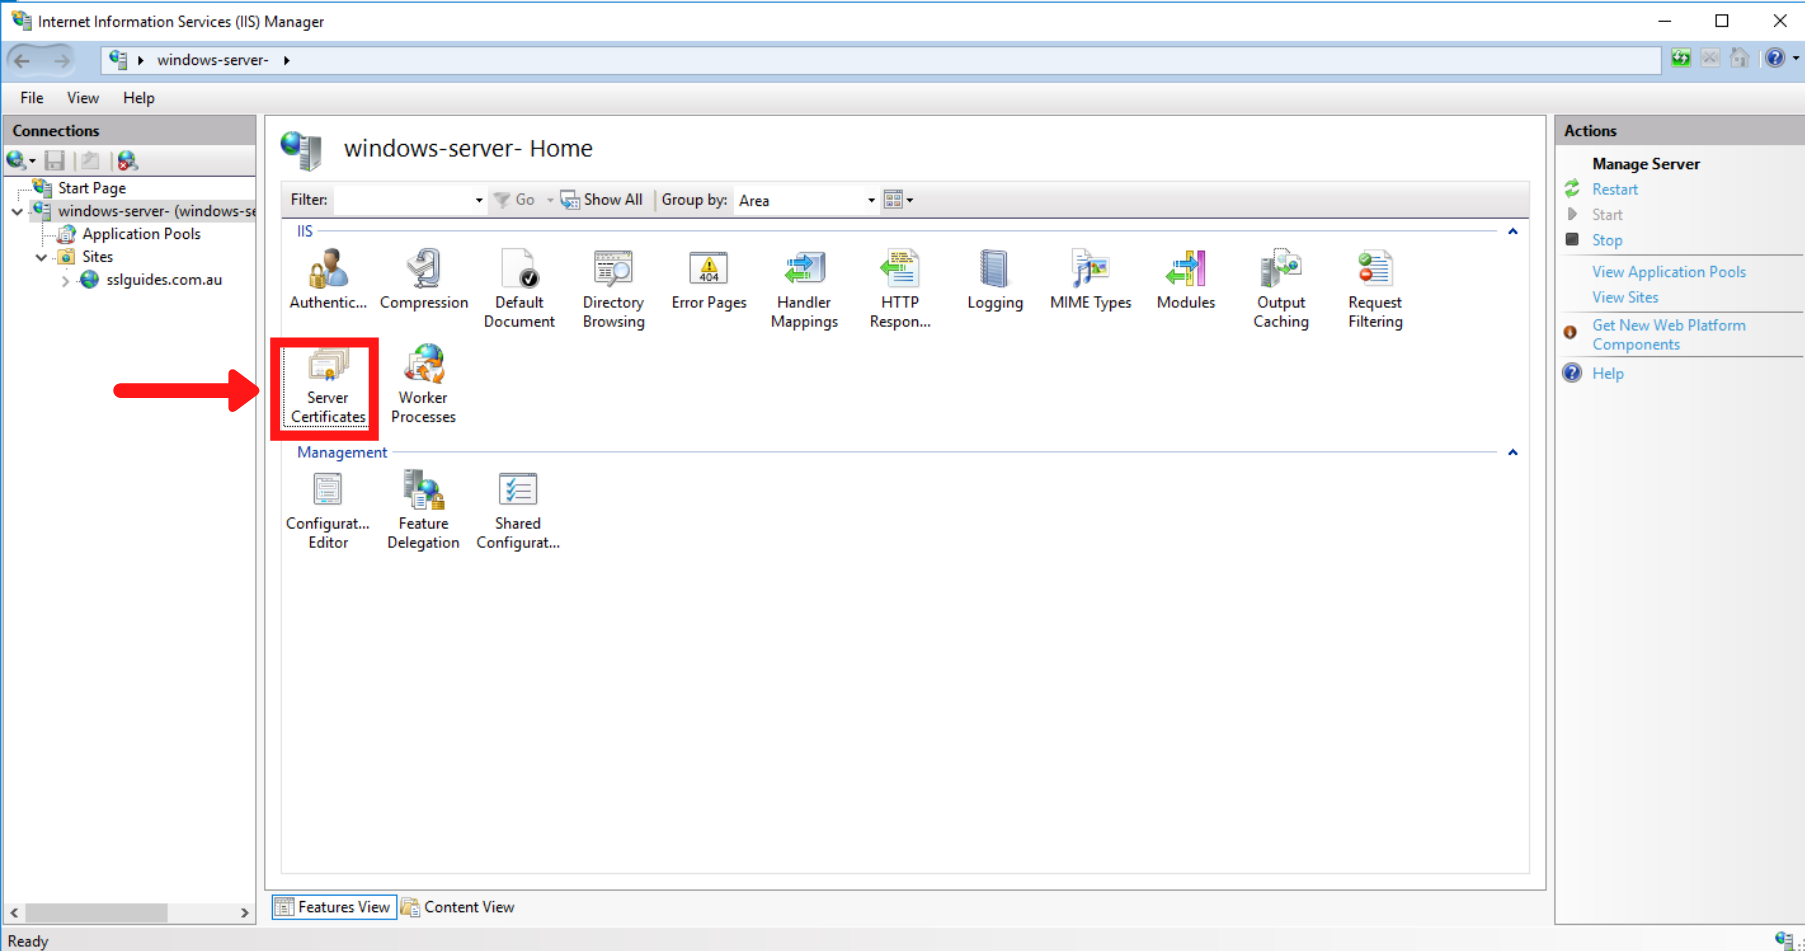Open Directory Browsing settings
Viewport: 1805px width, 951px height.
click(x=613, y=285)
